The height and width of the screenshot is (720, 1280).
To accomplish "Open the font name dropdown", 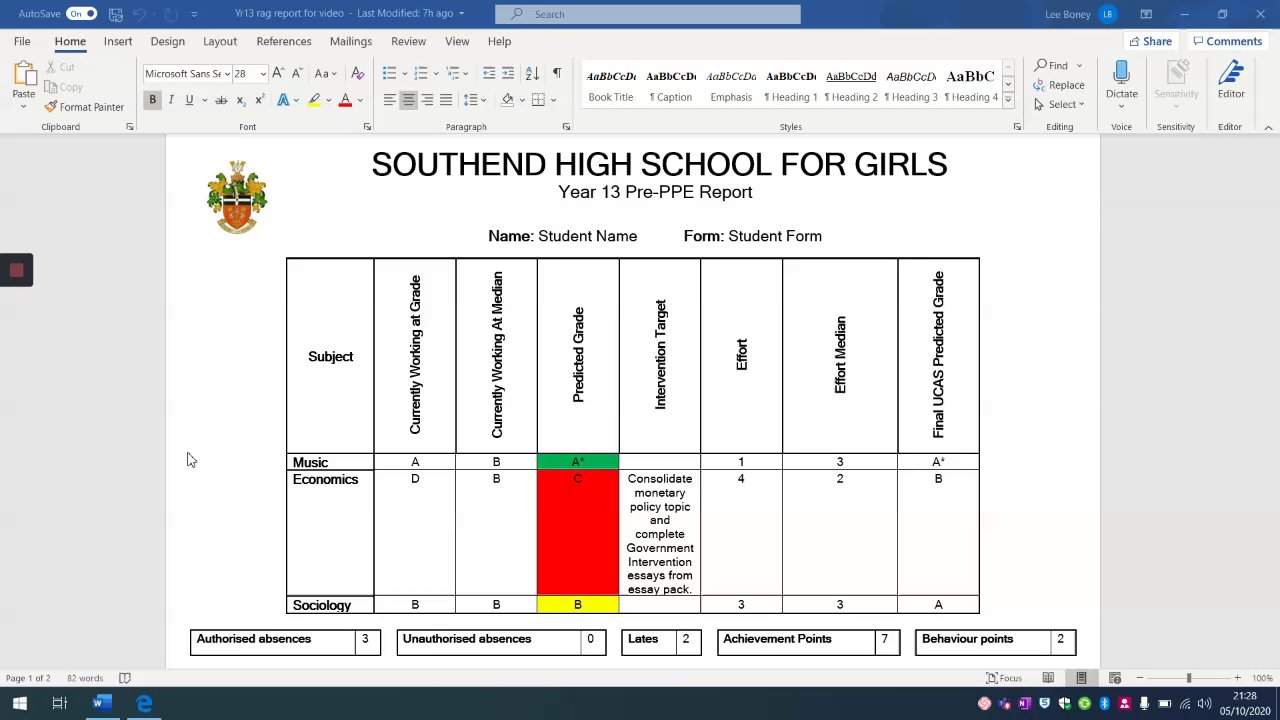I will click(x=227, y=74).
